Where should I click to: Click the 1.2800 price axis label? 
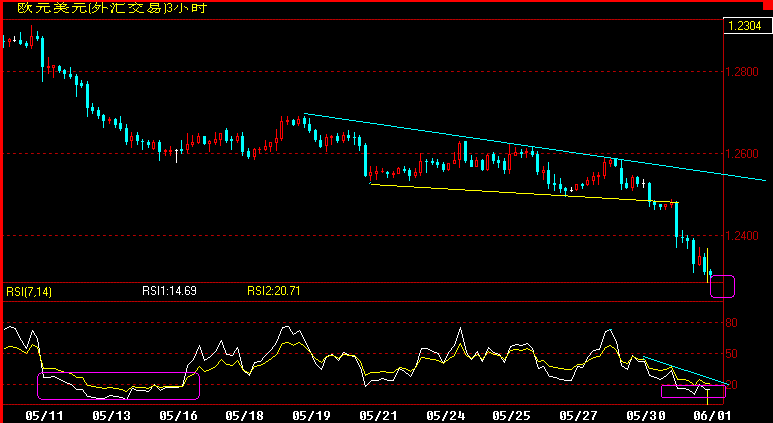(742, 71)
